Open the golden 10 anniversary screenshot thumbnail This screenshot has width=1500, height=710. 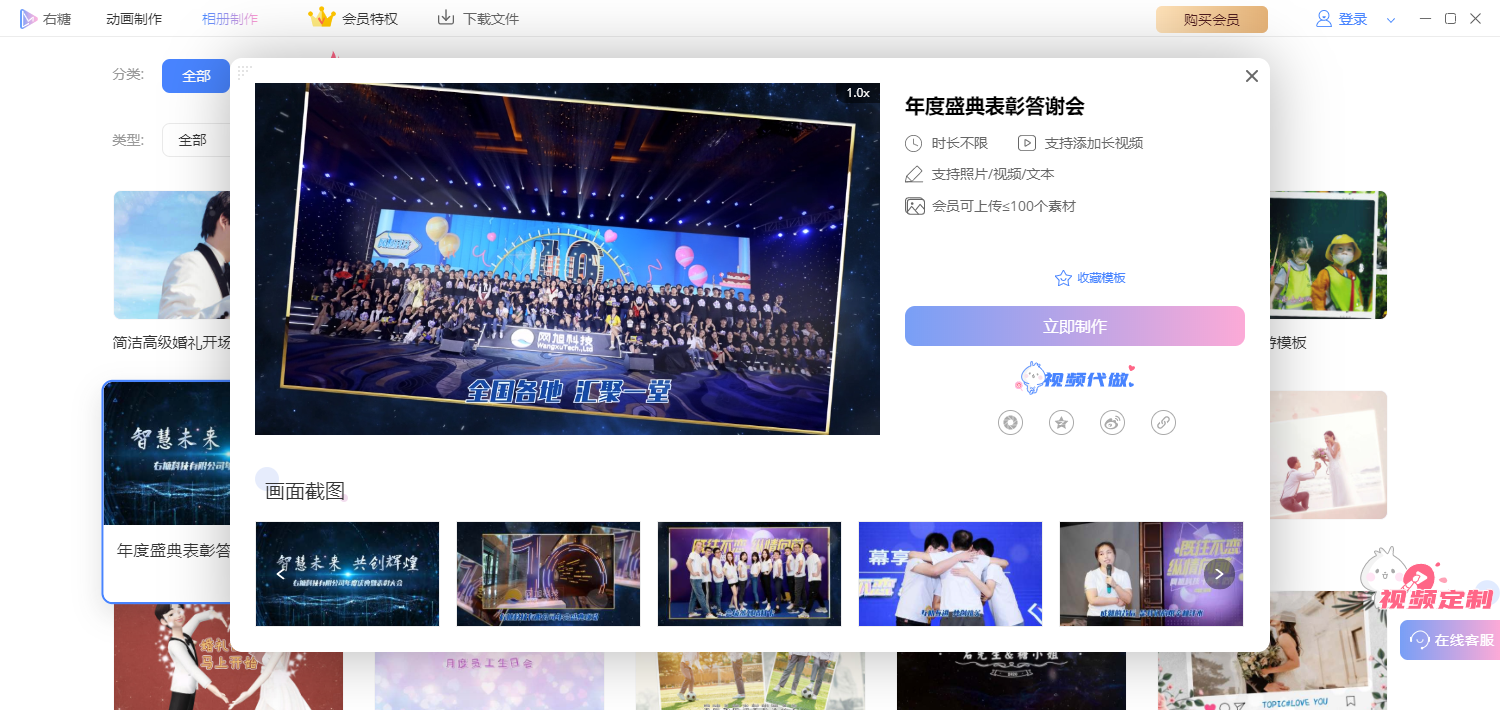(x=548, y=574)
